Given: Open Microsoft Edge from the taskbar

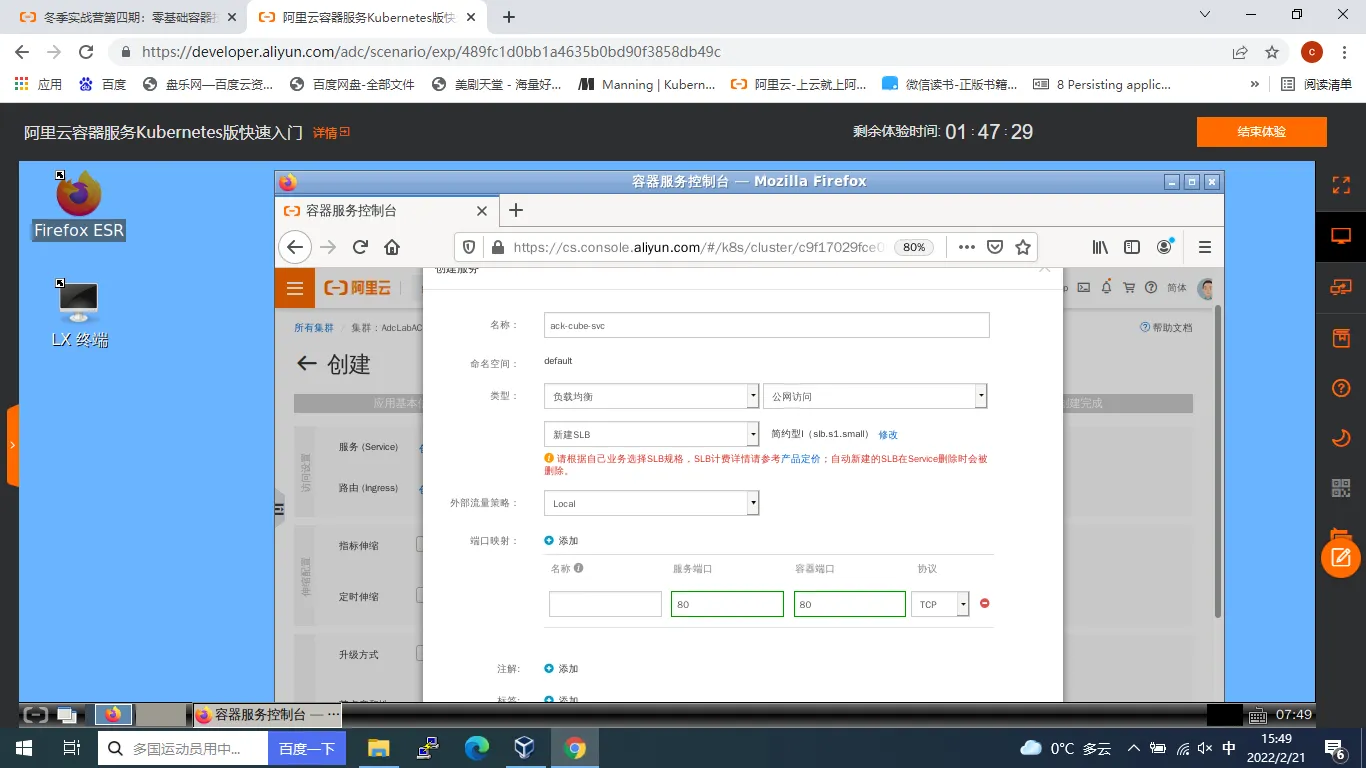Looking at the screenshot, I should click(476, 748).
